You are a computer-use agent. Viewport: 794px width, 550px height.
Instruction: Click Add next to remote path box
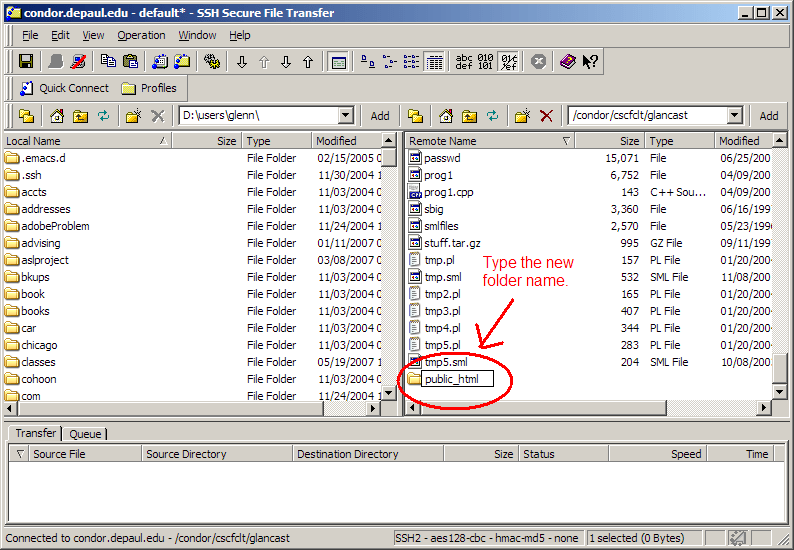(x=769, y=116)
